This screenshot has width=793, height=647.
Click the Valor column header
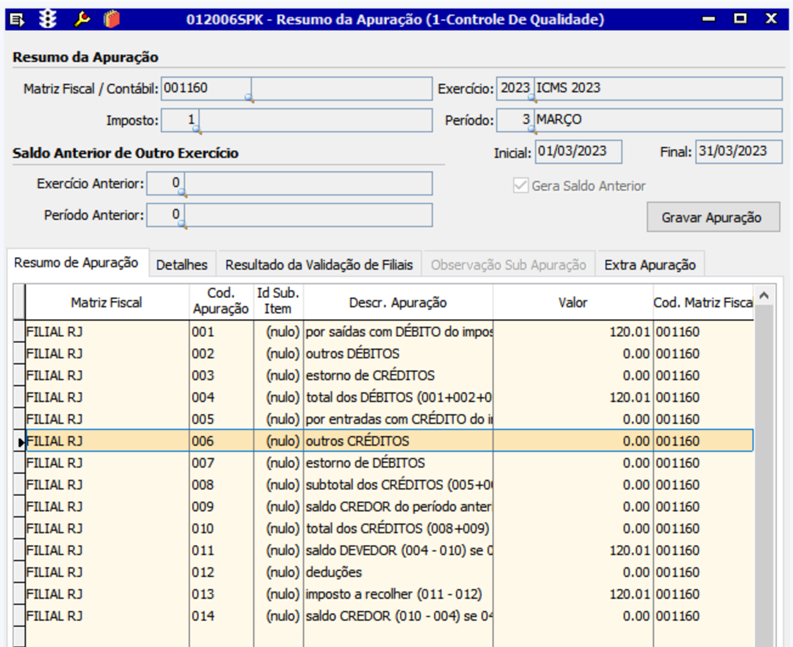pyautogui.click(x=572, y=302)
